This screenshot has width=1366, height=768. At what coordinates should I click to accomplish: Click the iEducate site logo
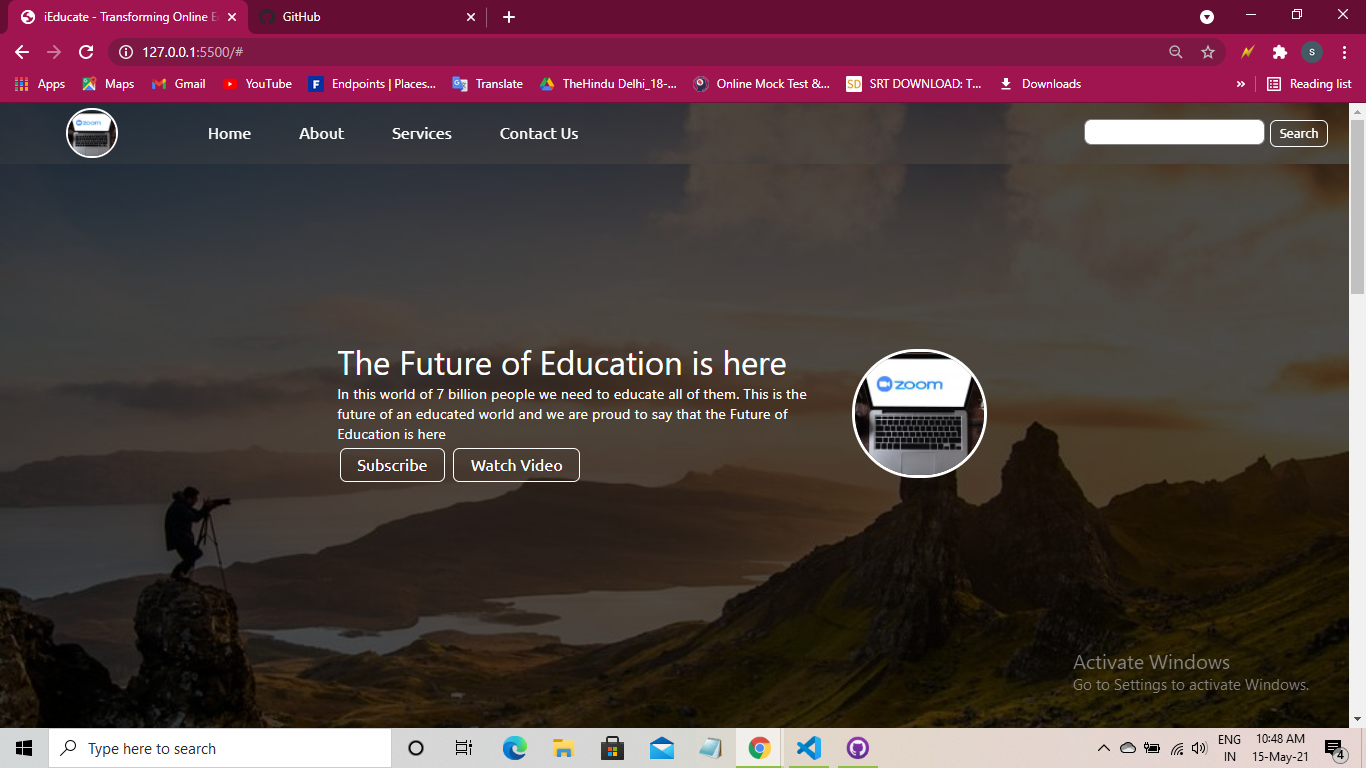pyautogui.click(x=91, y=133)
